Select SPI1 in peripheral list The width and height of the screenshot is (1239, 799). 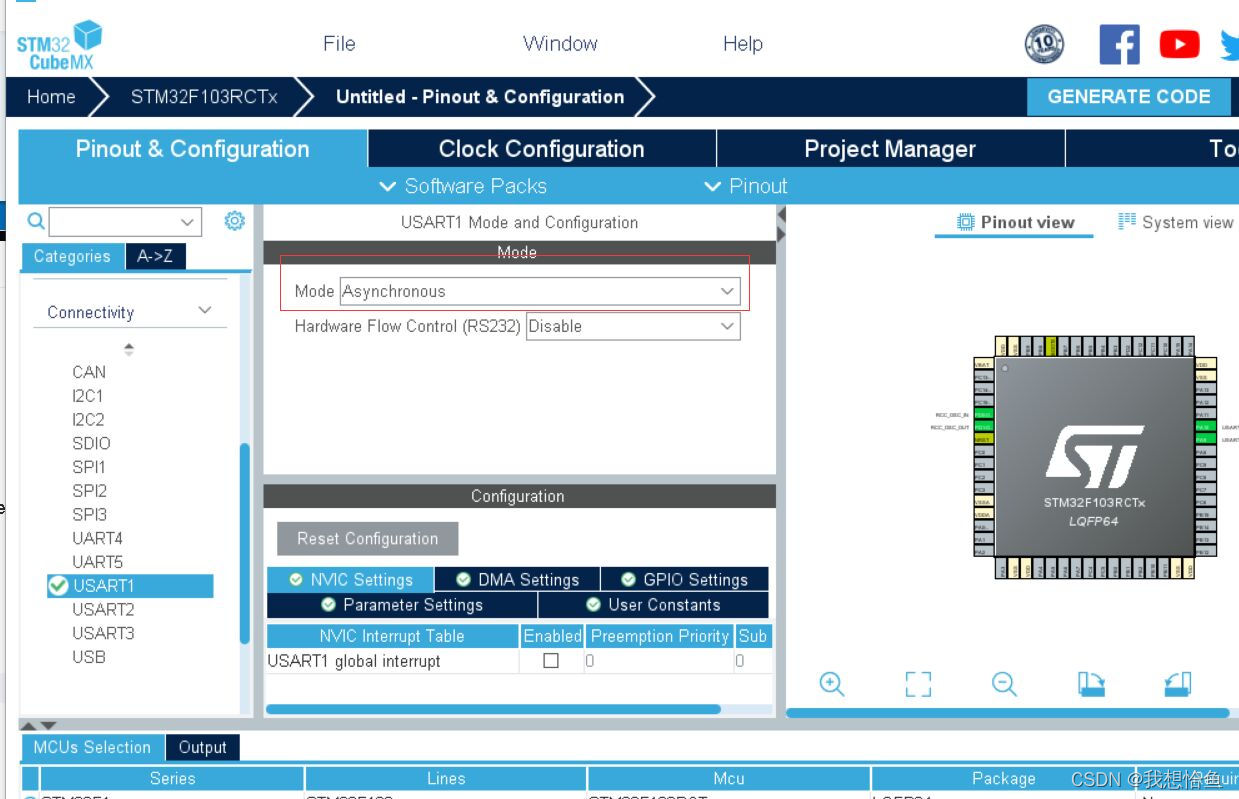(x=89, y=467)
